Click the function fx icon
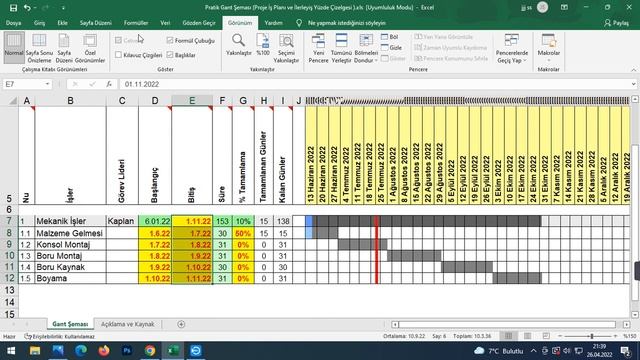The image size is (640, 360). (109, 84)
